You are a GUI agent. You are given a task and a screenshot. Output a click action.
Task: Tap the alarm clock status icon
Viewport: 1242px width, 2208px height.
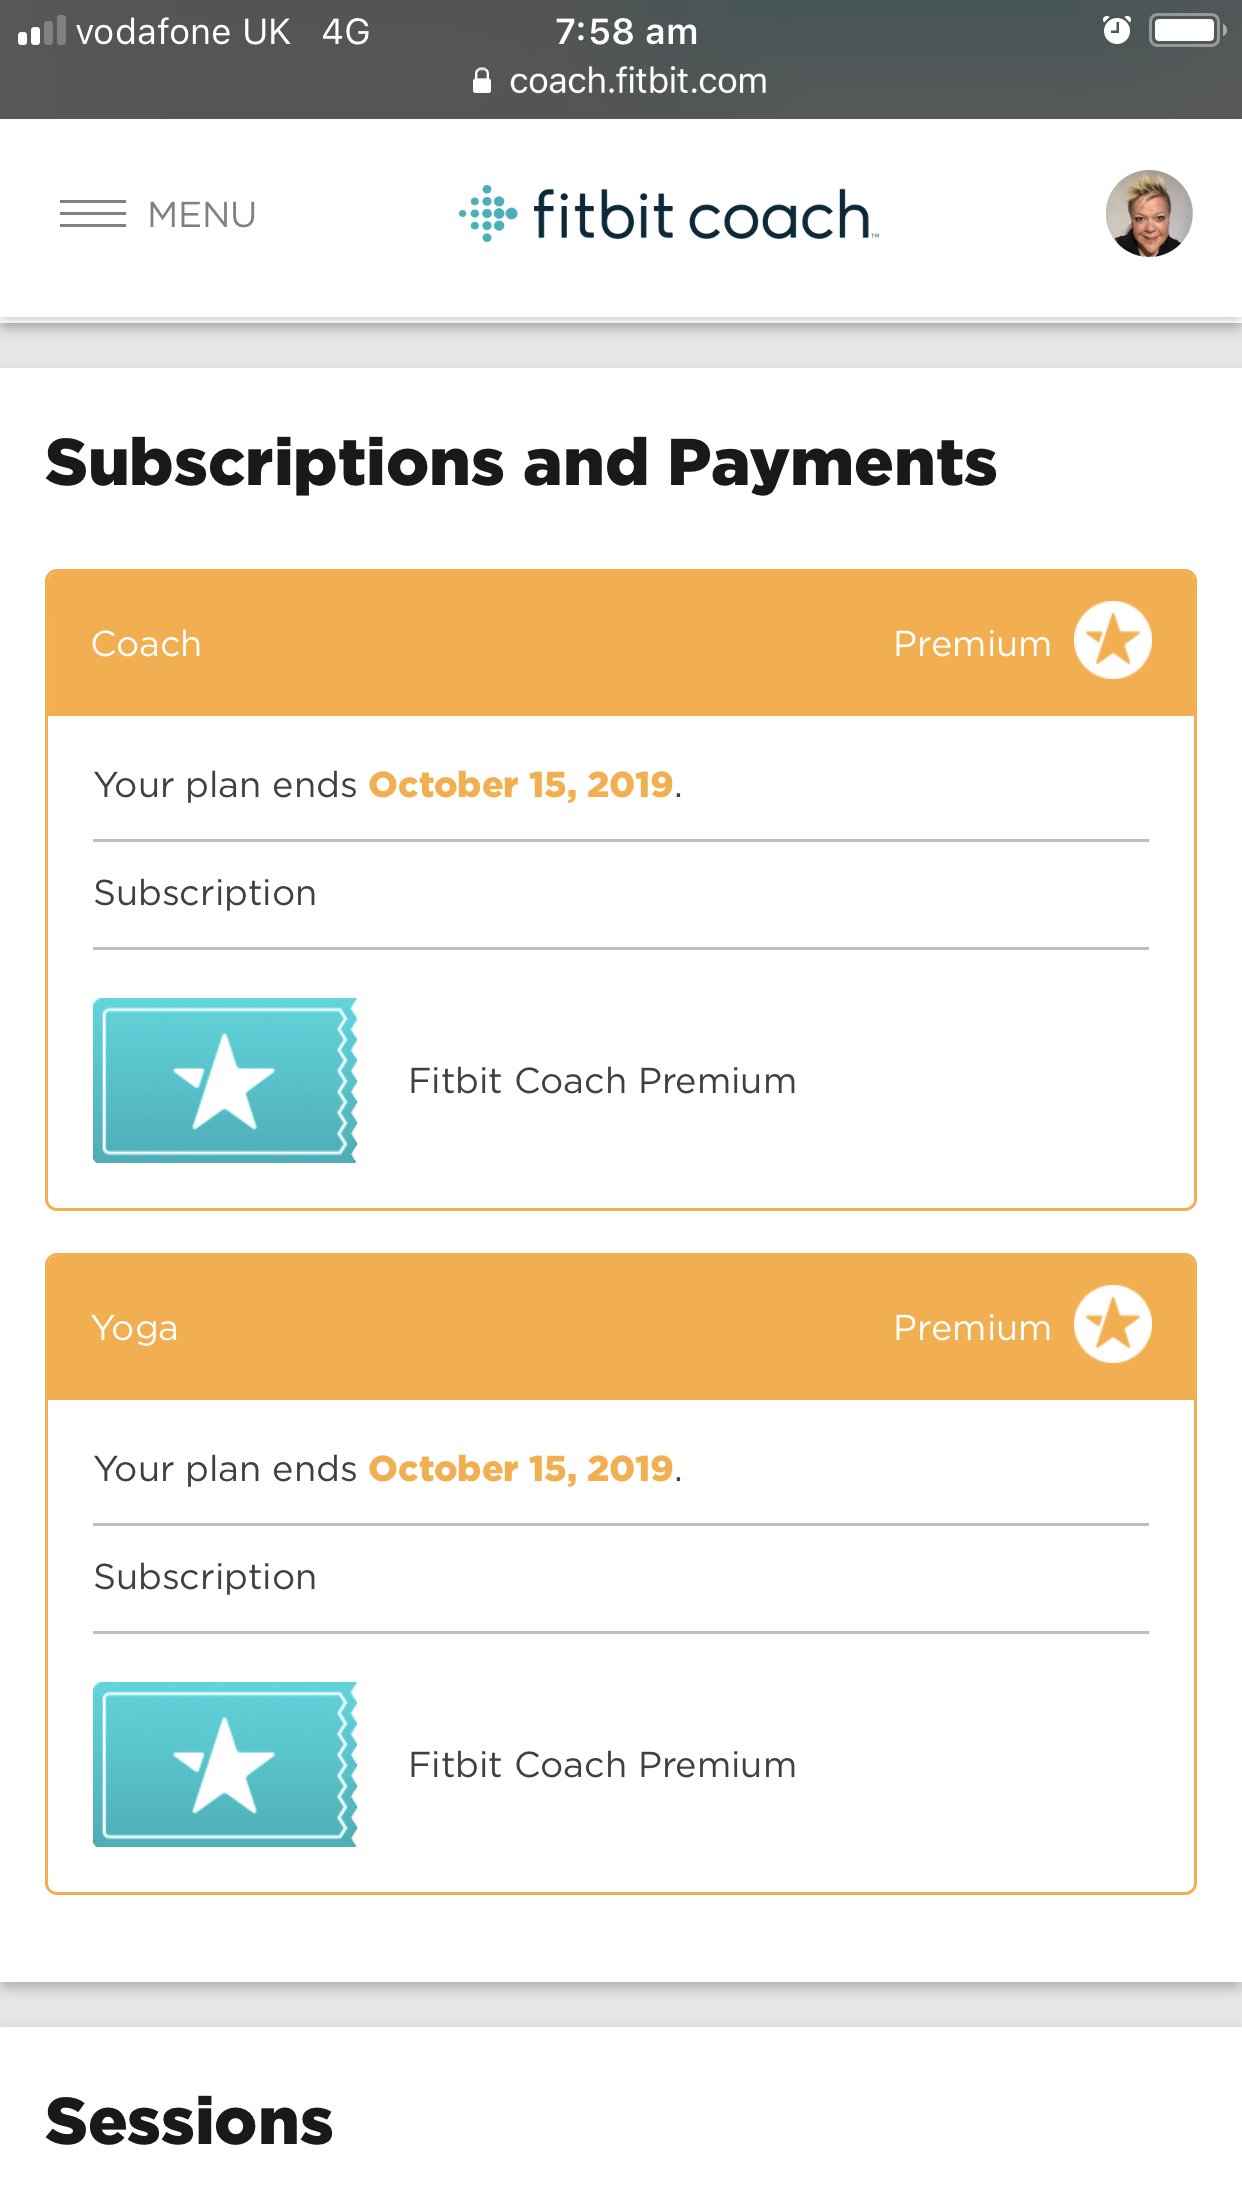(x=1116, y=31)
